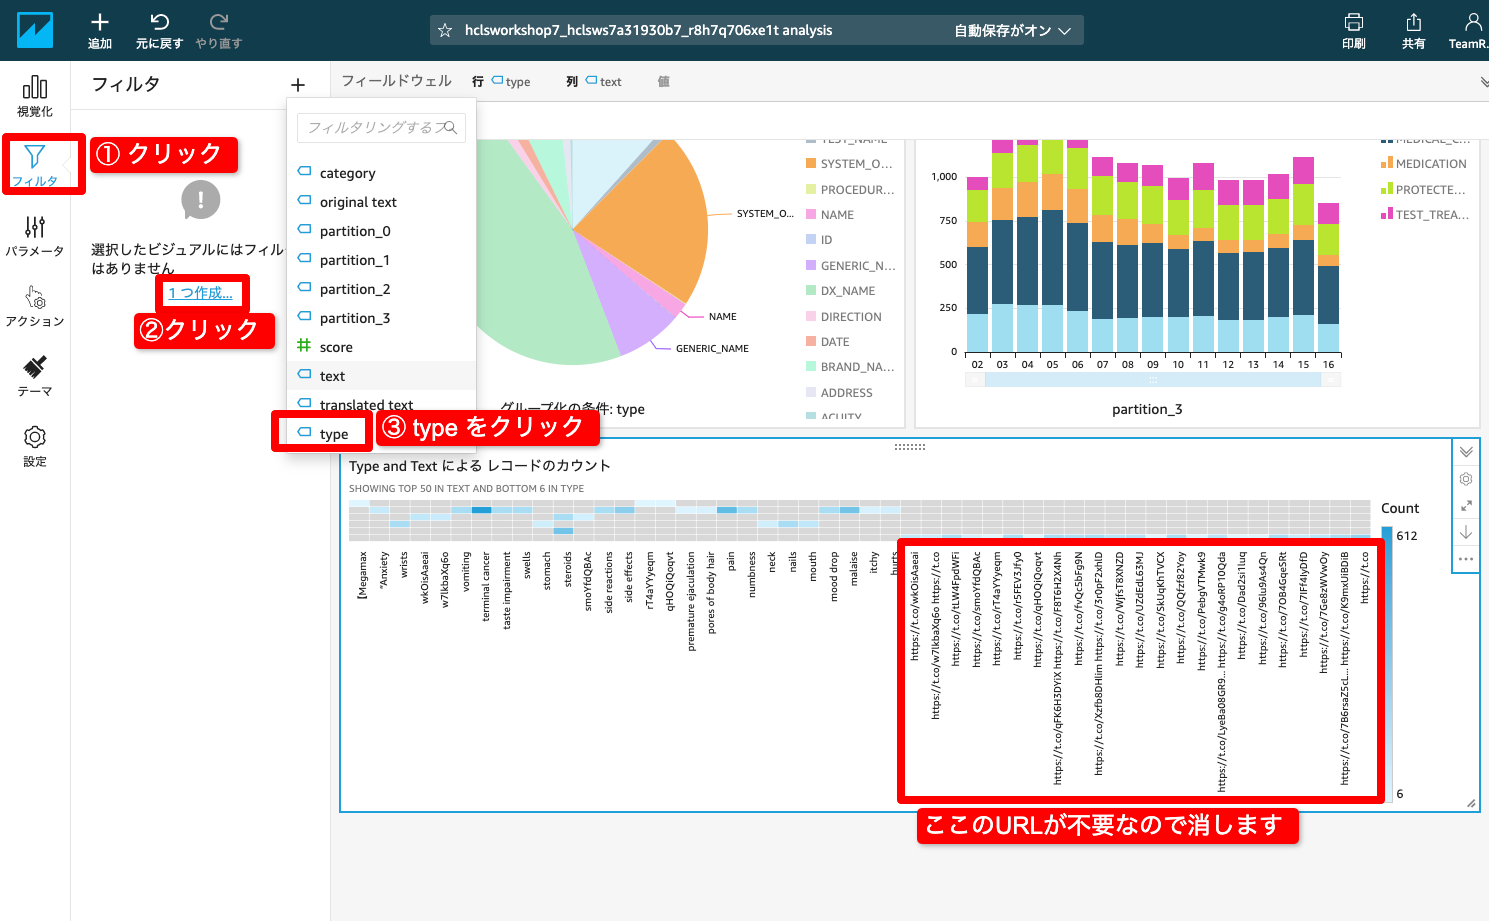Image resolution: width=1489 pixels, height=921 pixels.
Task: Select partition_1 field in filter list
Action: (381, 260)
